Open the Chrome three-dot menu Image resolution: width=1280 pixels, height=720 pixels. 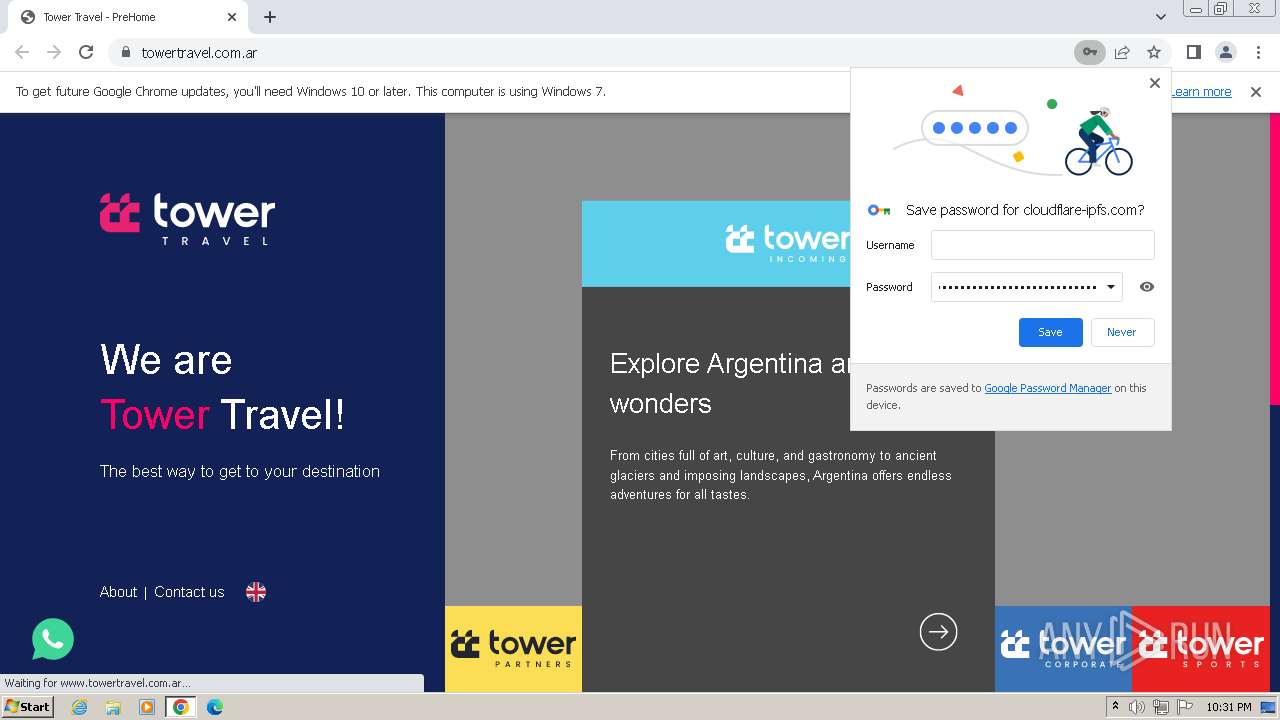tap(1257, 52)
